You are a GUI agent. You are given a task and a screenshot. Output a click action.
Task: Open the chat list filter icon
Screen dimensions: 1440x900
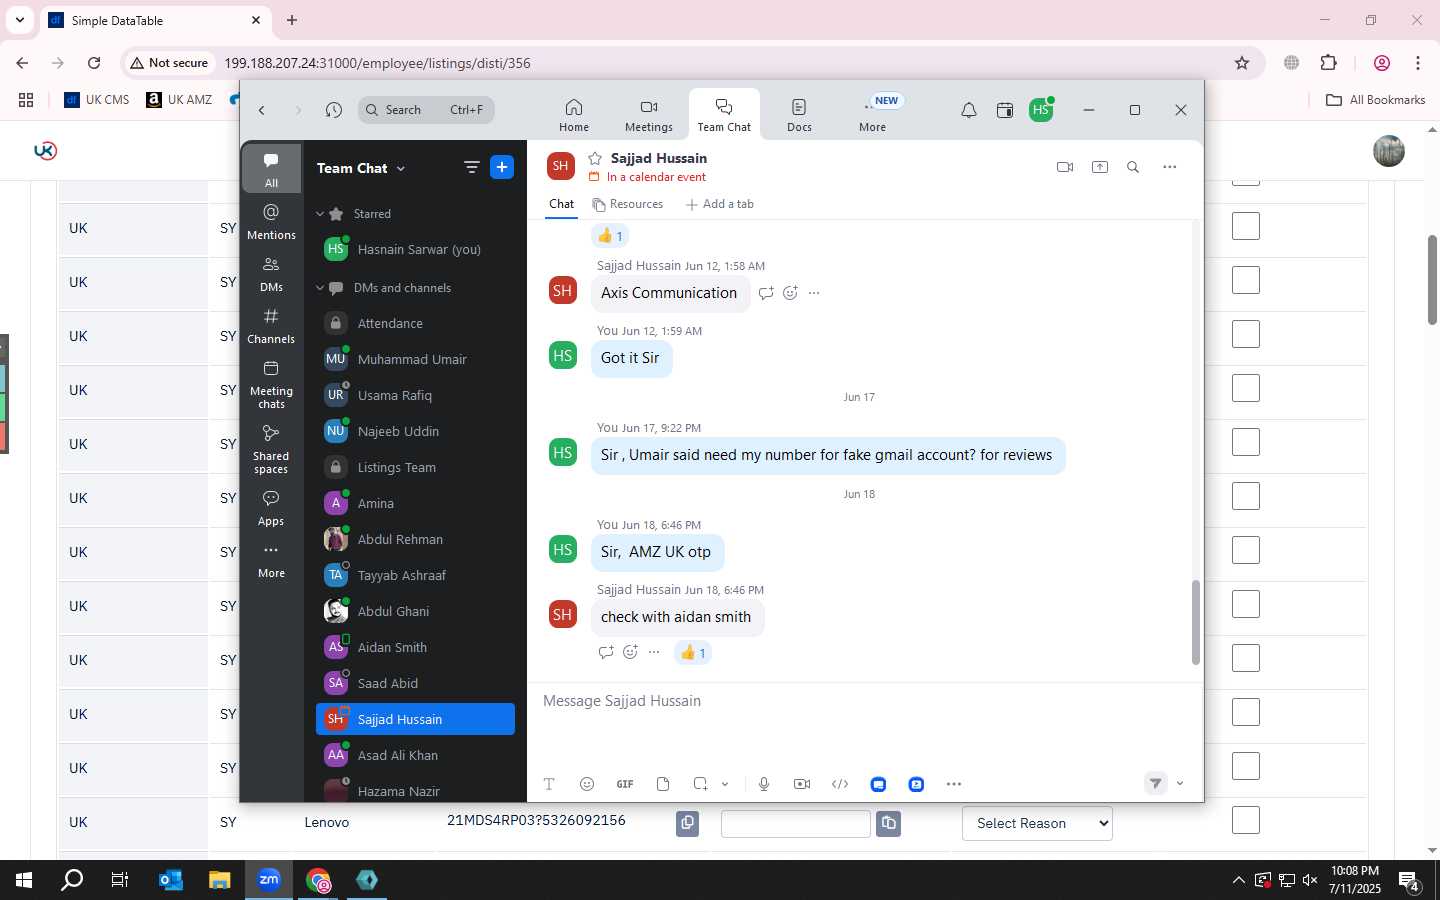coord(472,168)
